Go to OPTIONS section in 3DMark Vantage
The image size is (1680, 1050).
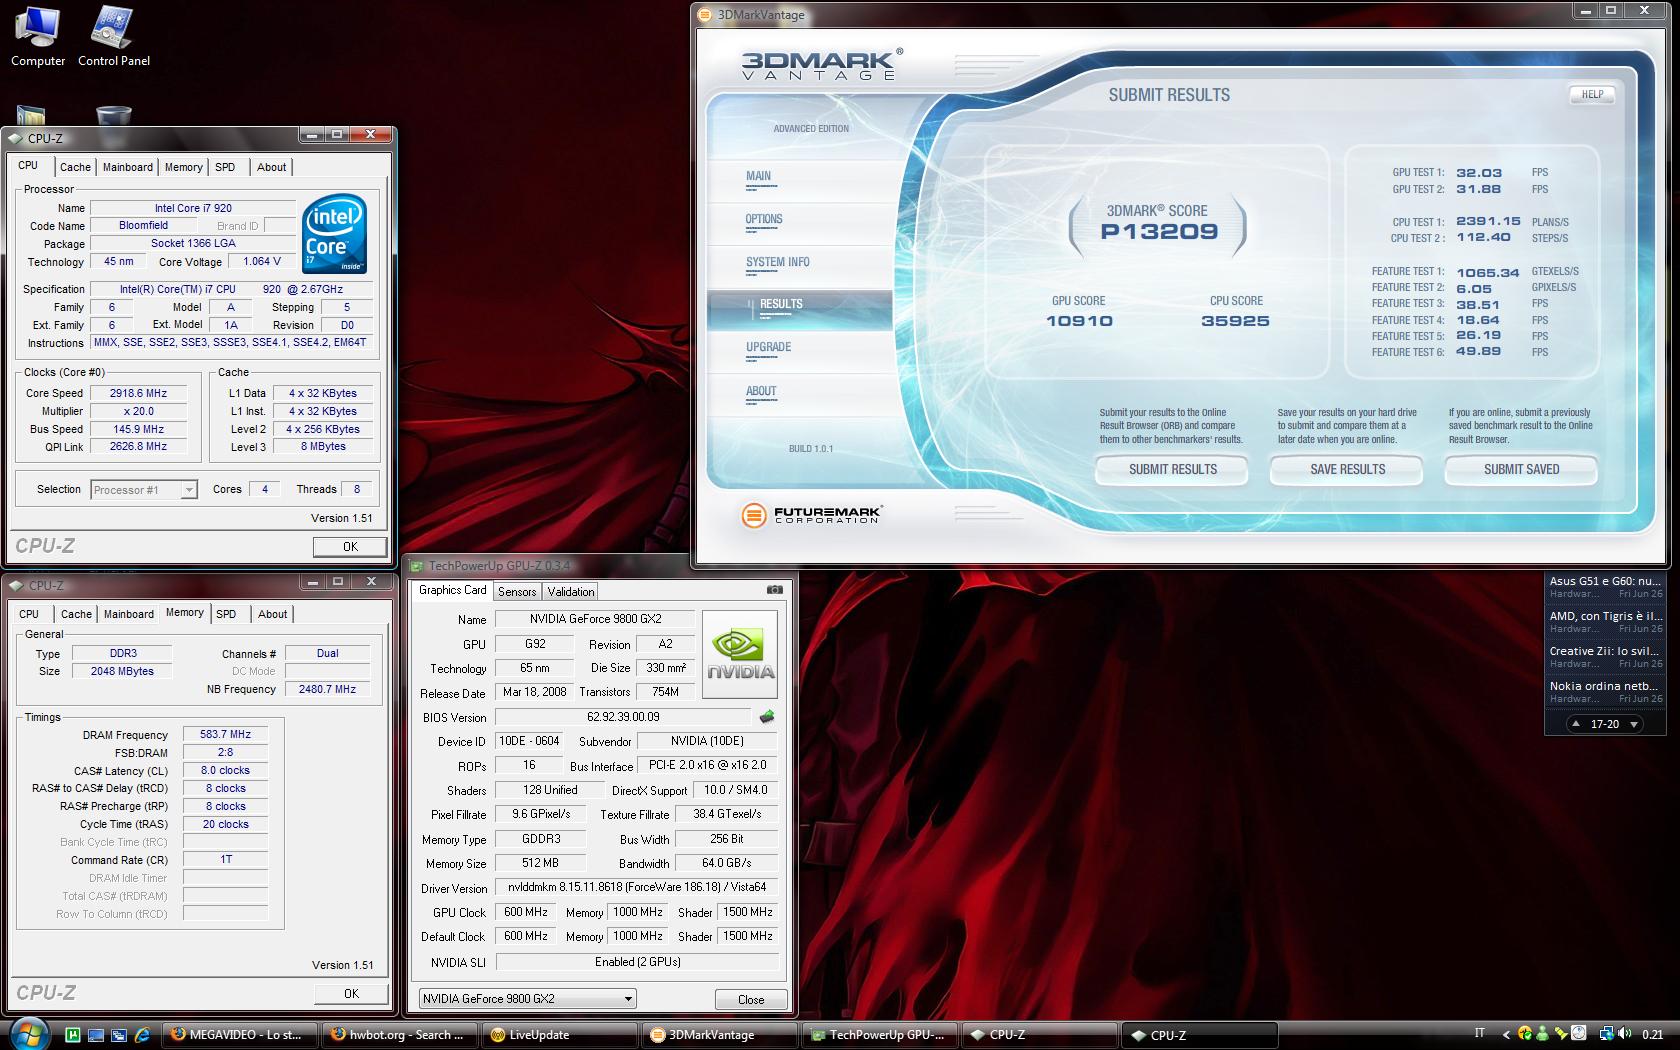pyautogui.click(x=764, y=219)
